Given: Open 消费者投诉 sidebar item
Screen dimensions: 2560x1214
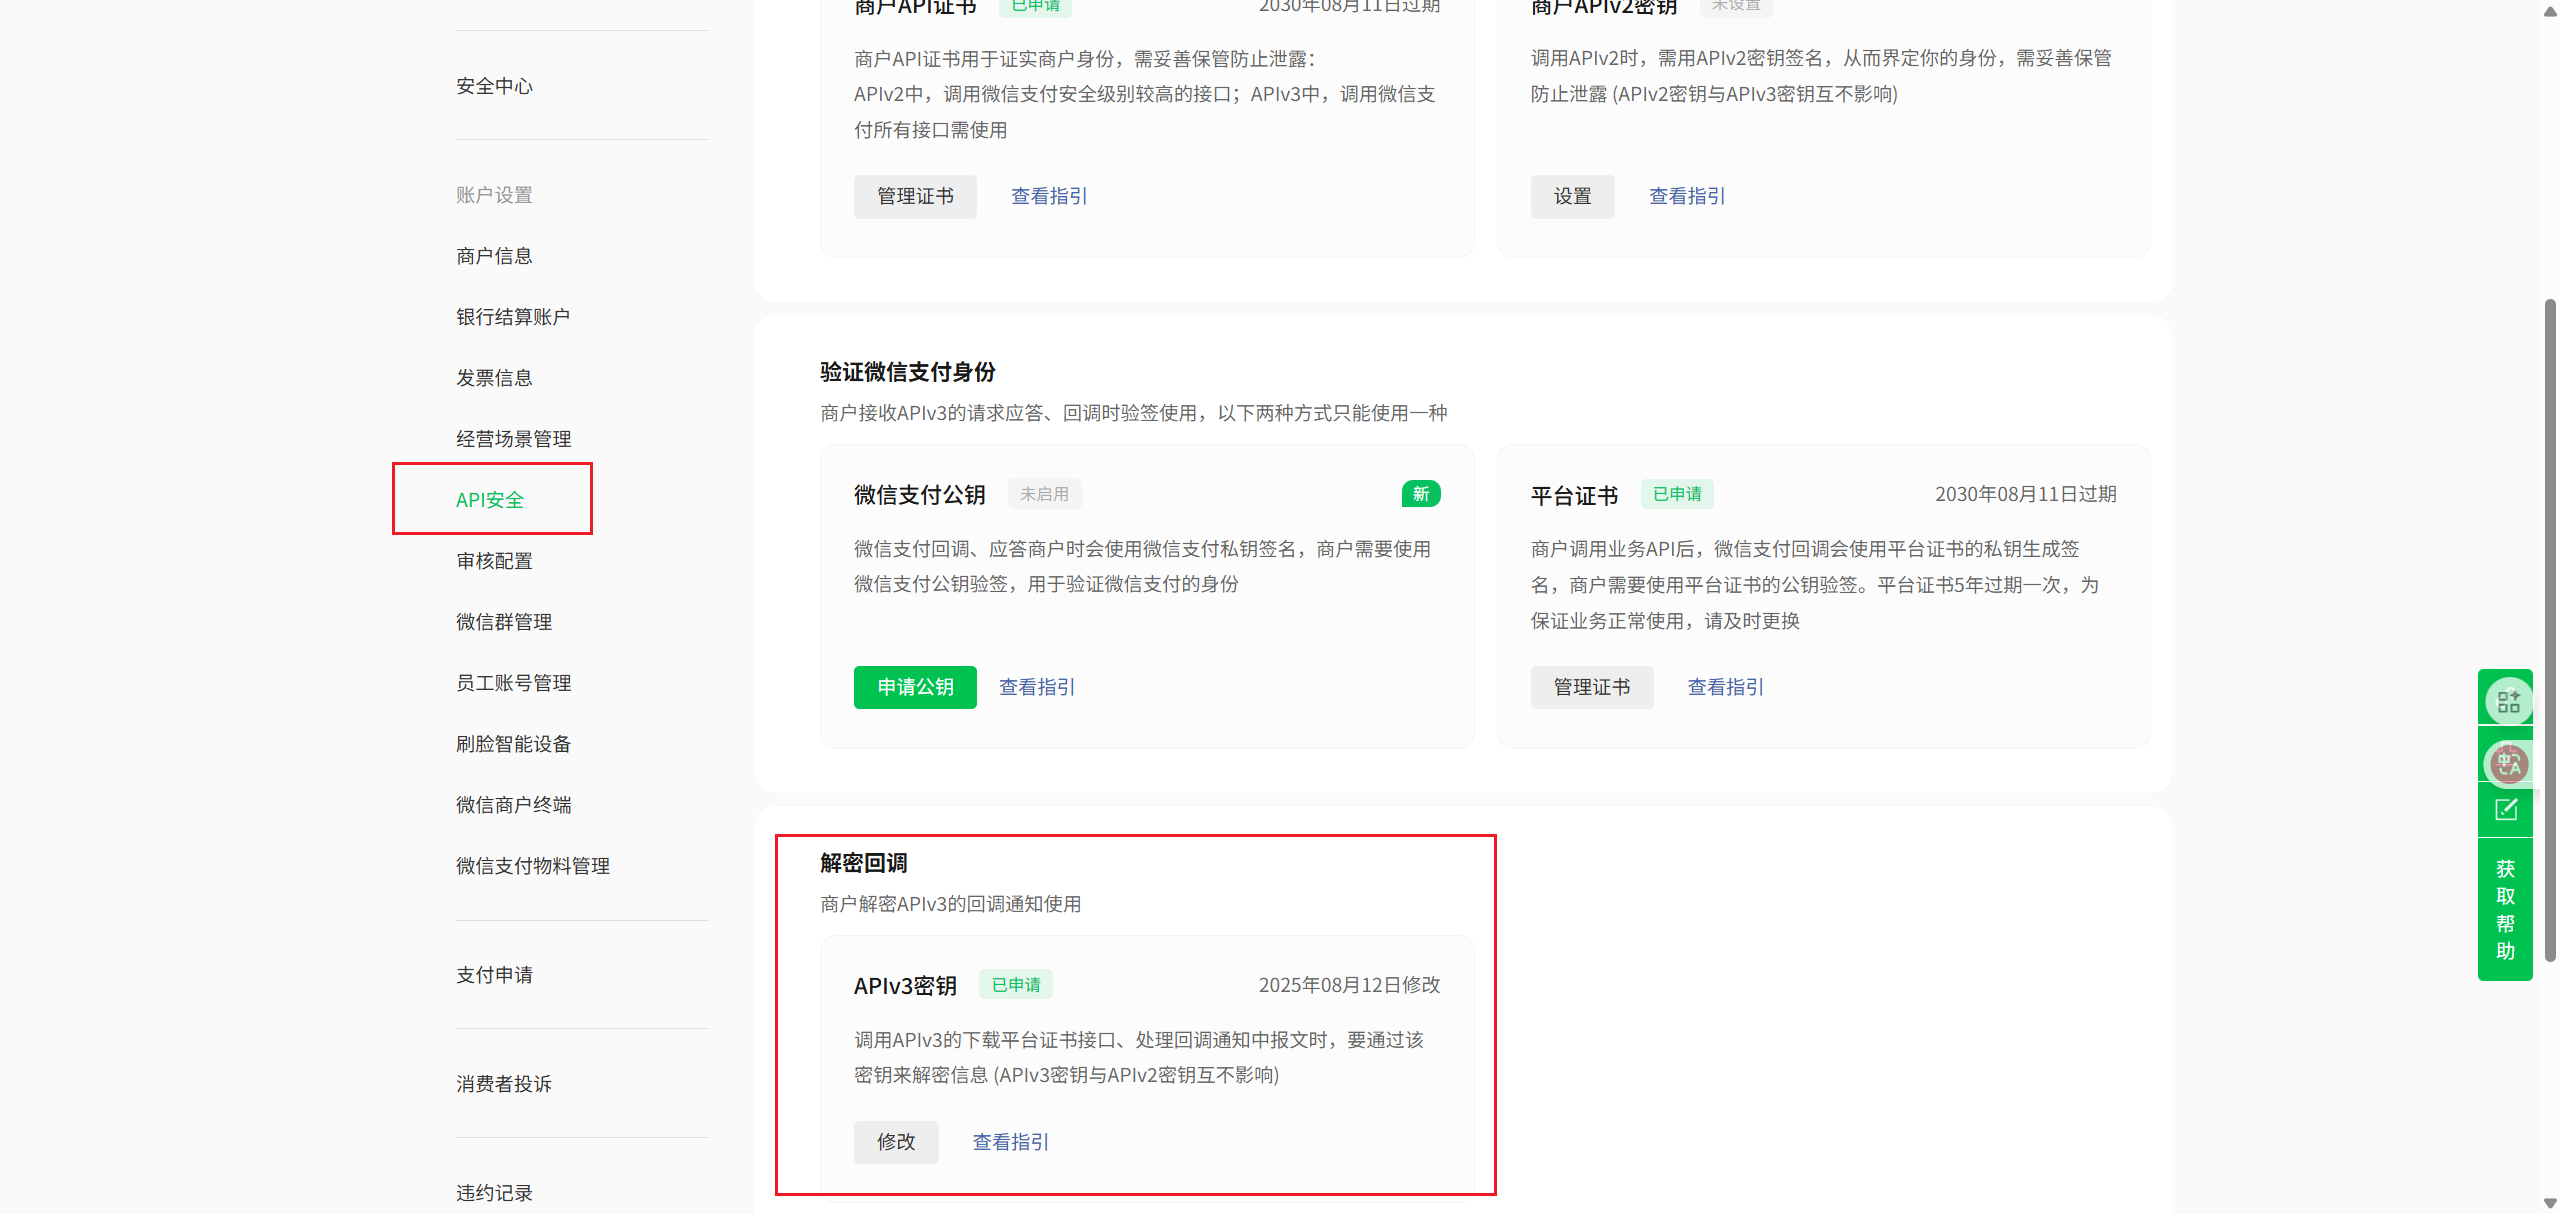Looking at the screenshot, I should tap(504, 1084).
